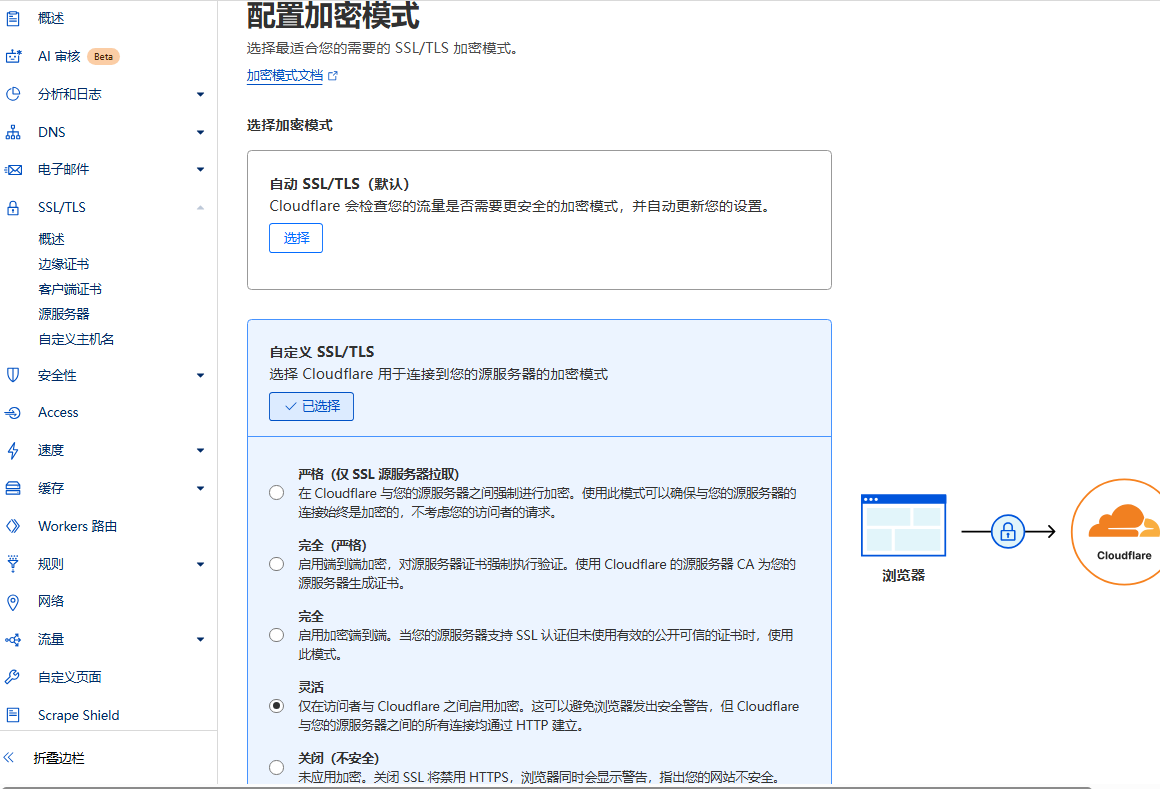Collapse the SSL/TLS menu arrow
The height and width of the screenshot is (789, 1160).
(x=200, y=208)
